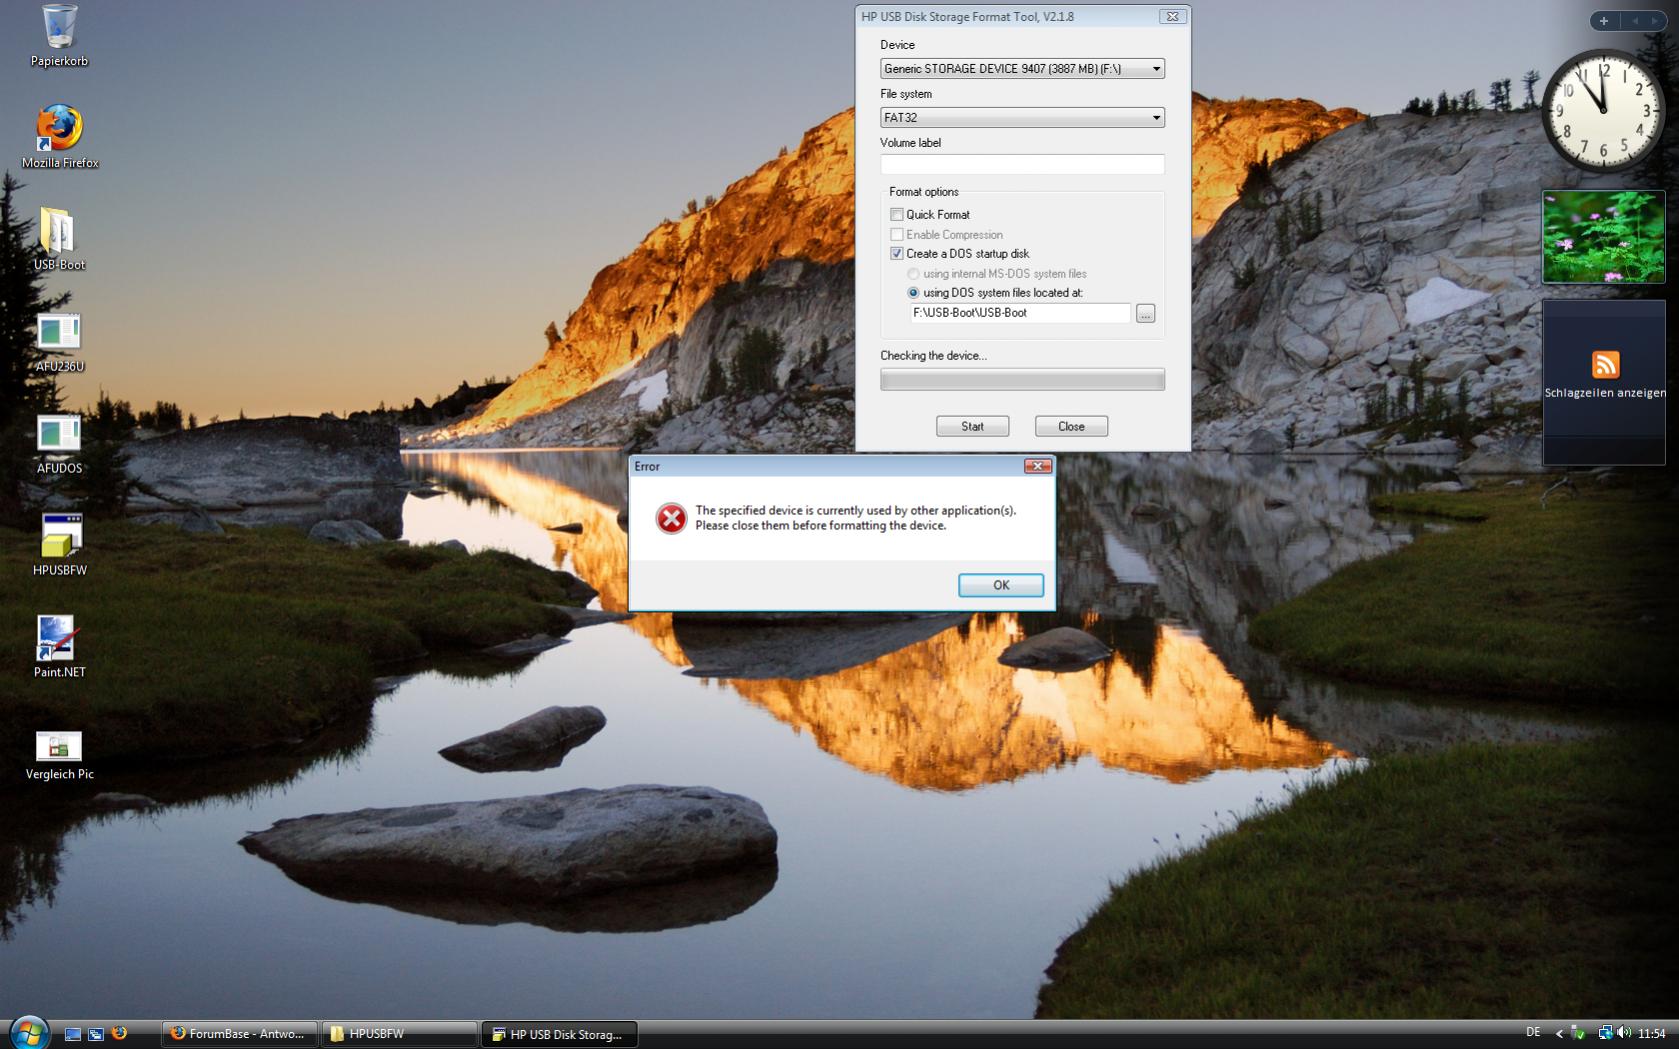Click the DOS system files path field
The width and height of the screenshot is (1679, 1049).
[x=1020, y=313]
